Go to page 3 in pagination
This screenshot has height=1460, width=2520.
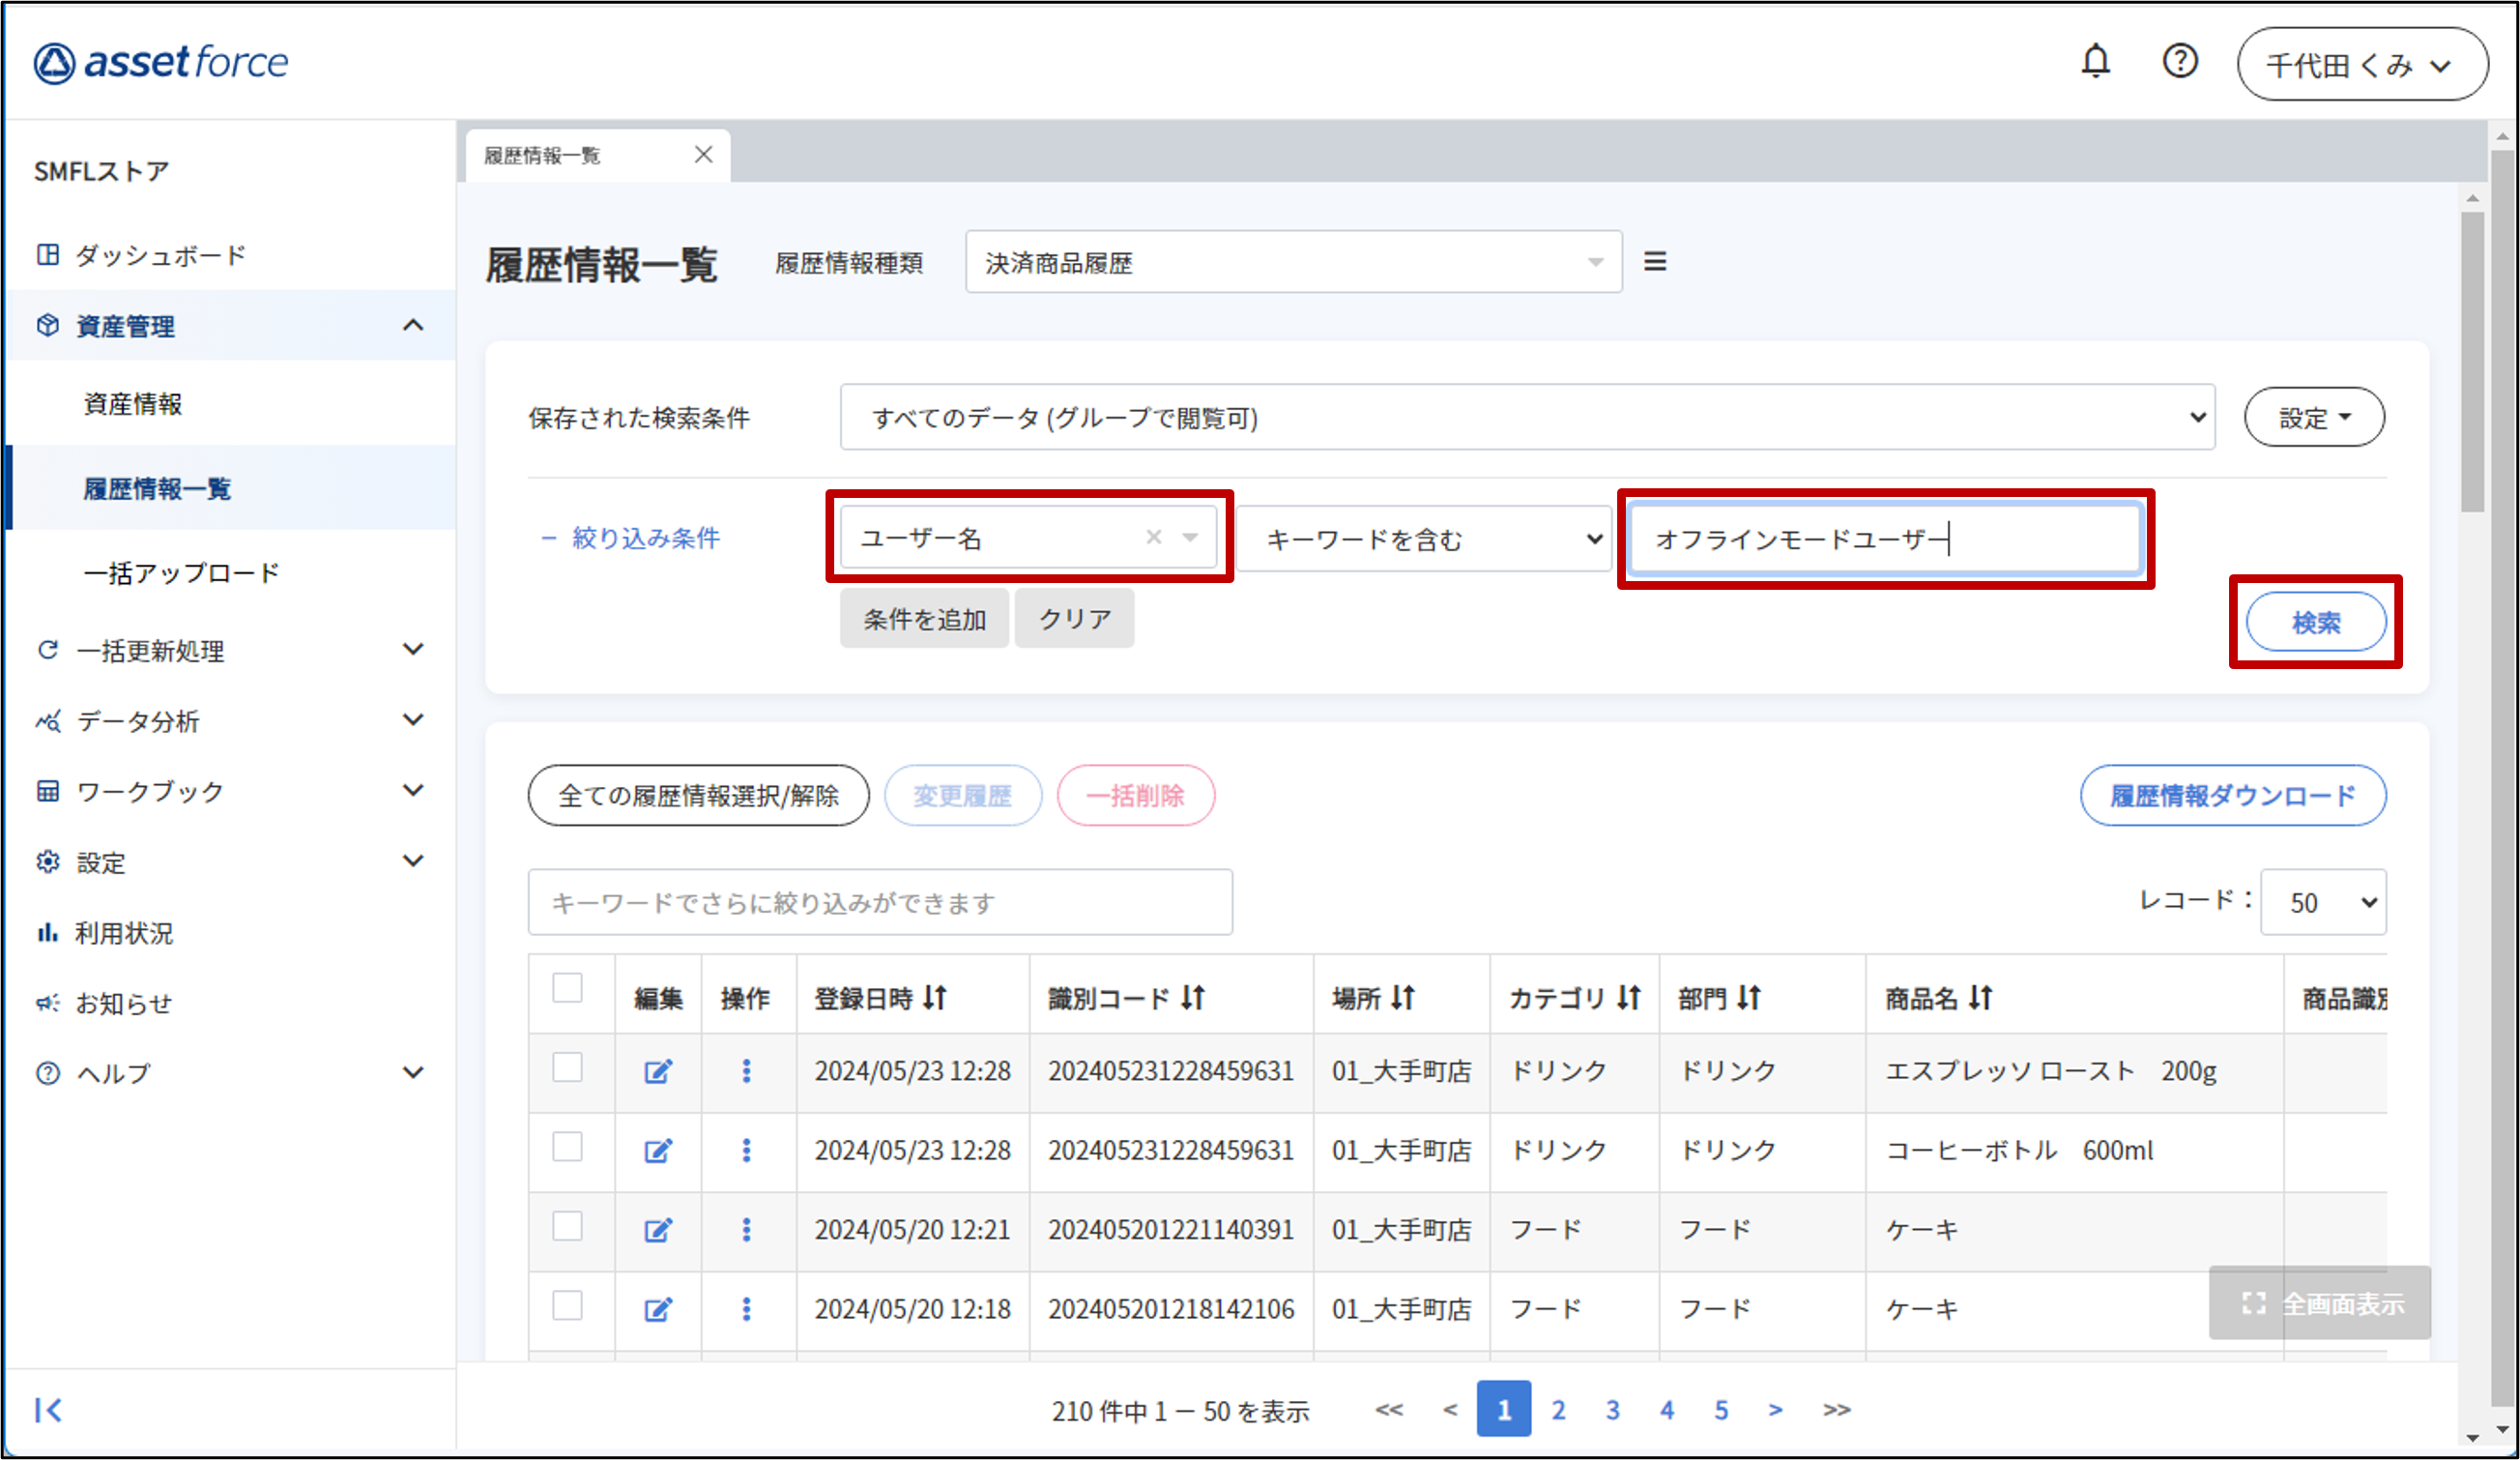point(1612,1410)
